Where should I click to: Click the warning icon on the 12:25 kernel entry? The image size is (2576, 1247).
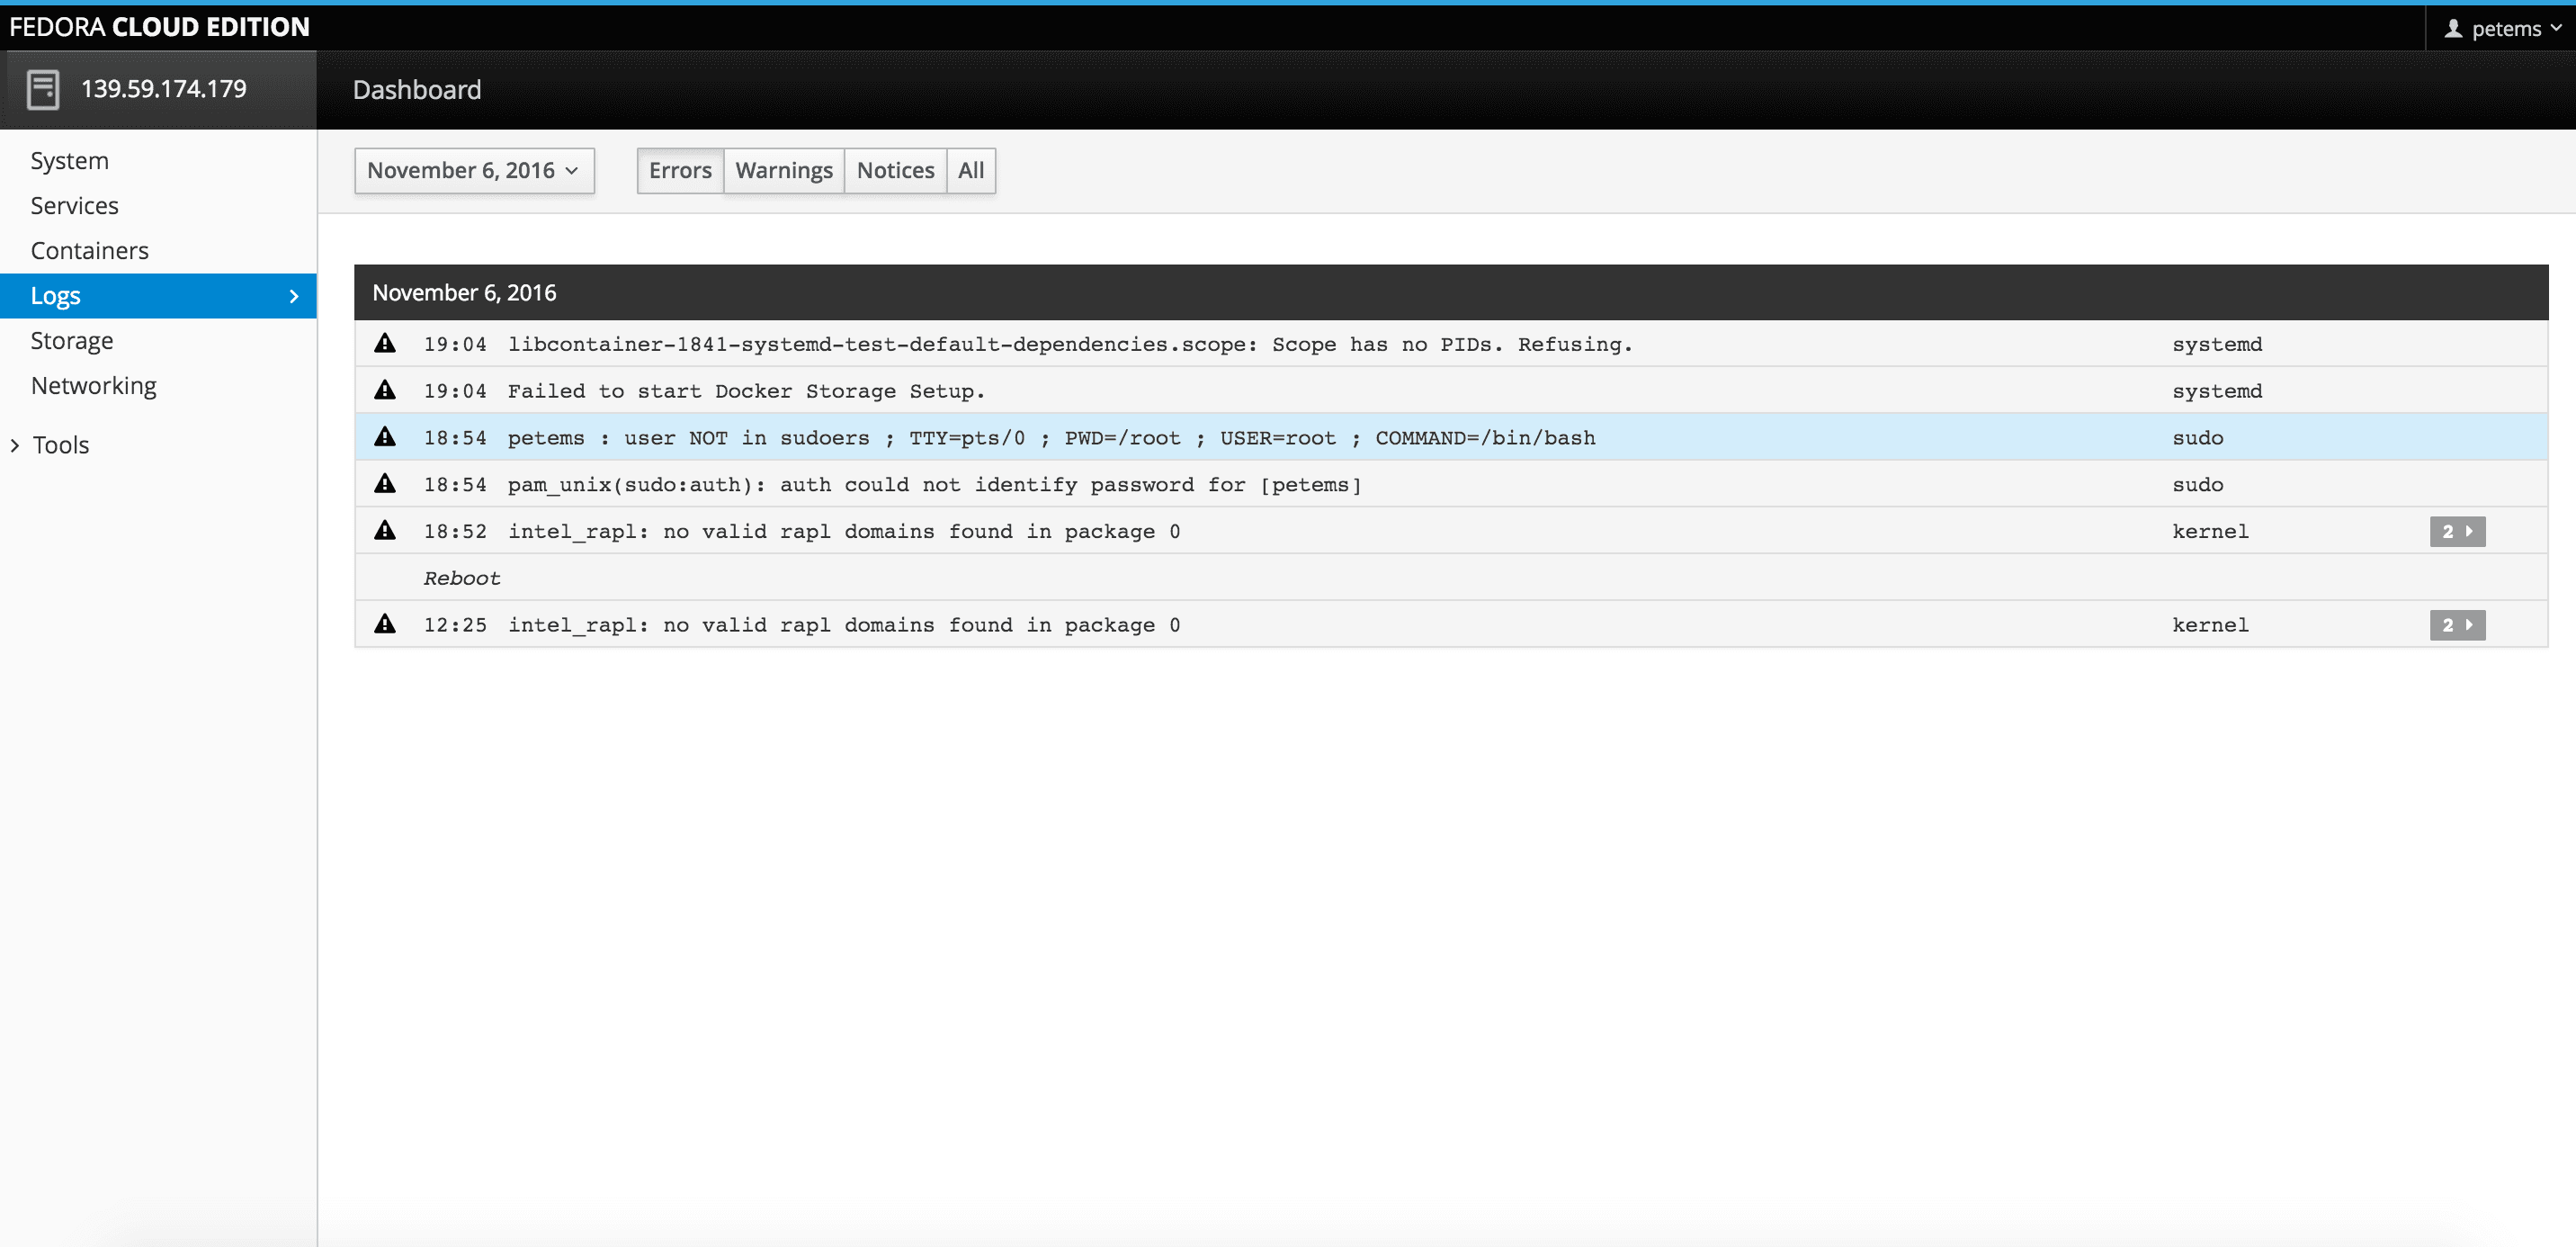[386, 624]
